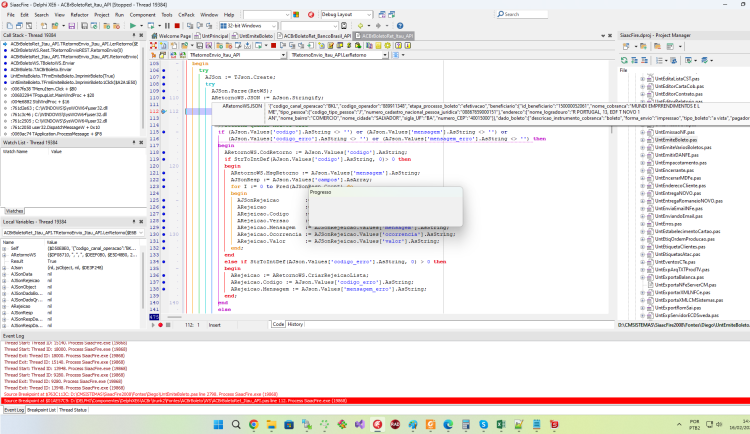Switch to the UntPrincipal editor tab
Screen dimensions: 750x434
(211, 36)
